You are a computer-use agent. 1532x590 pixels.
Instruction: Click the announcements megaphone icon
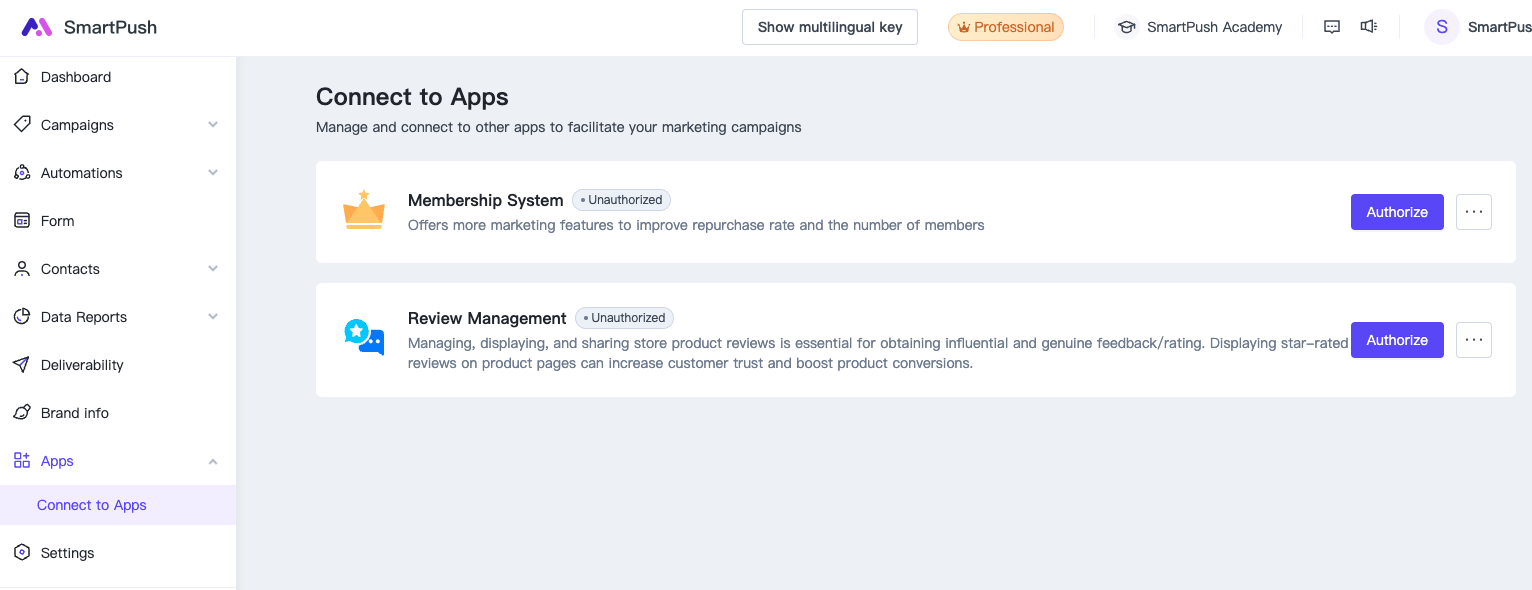[x=1369, y=27]
